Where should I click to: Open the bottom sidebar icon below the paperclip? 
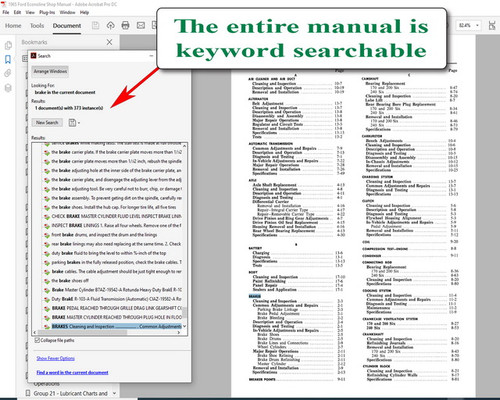[x=8, y=88]
